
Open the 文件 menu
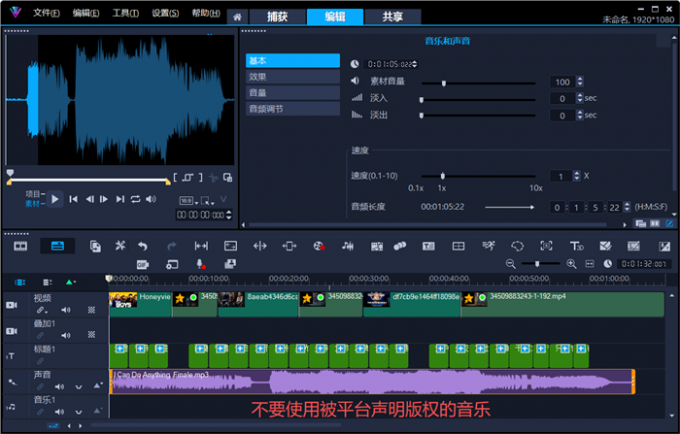46,13
